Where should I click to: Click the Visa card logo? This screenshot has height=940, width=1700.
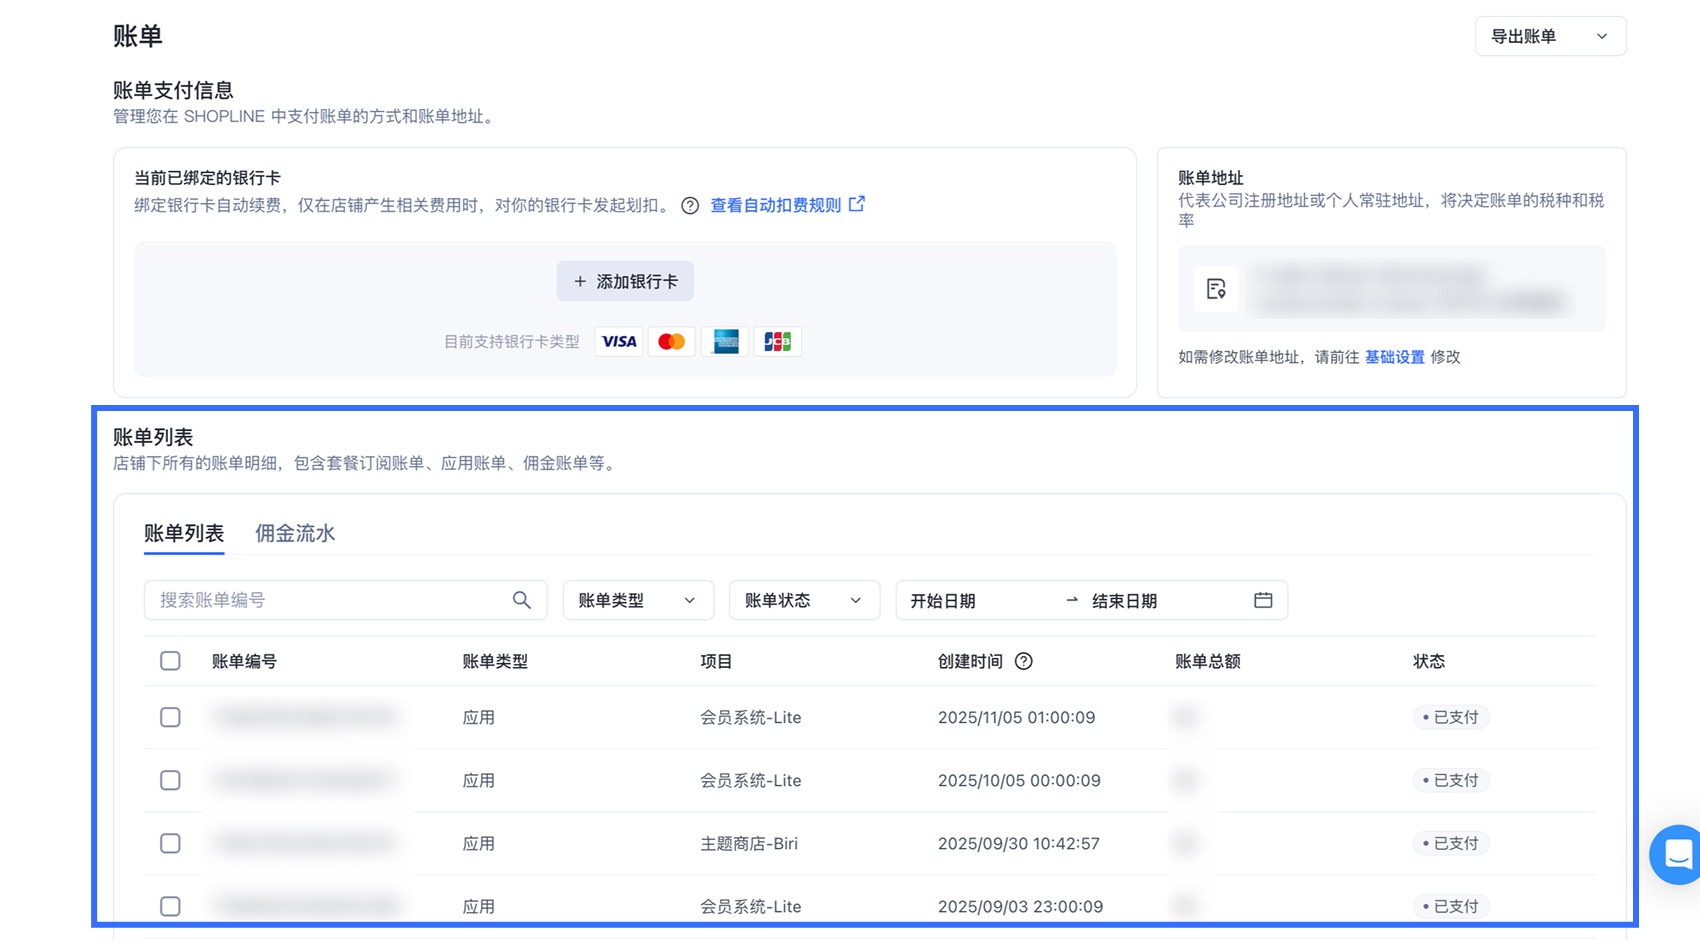[x=619, y=342]
